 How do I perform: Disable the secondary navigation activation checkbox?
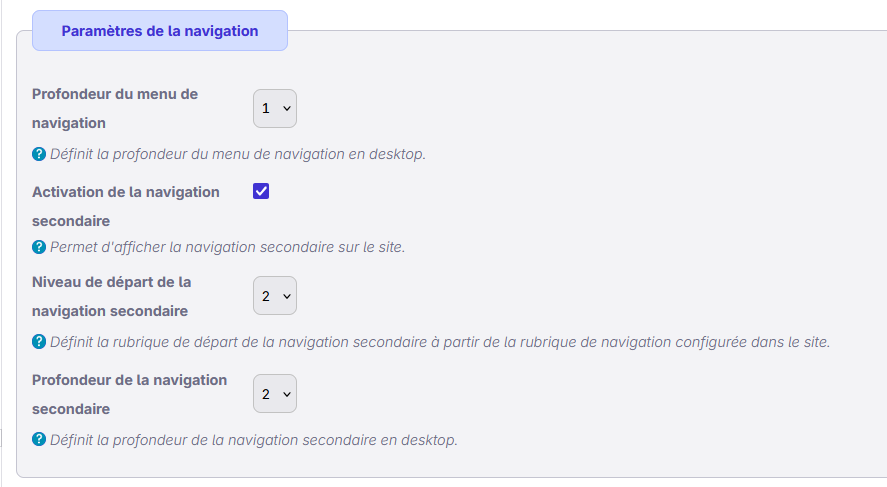pyautogui.click(x=261, y=191)
